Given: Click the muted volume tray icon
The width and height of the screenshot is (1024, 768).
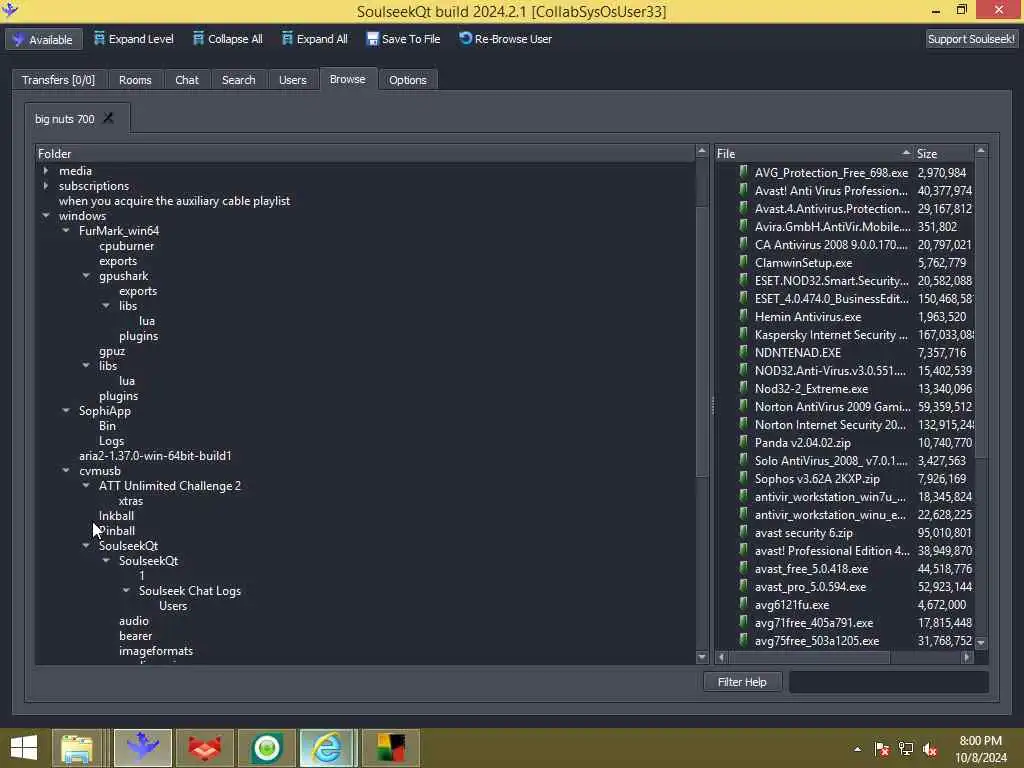Looking at the screenshot, I should tap(930, 749).
